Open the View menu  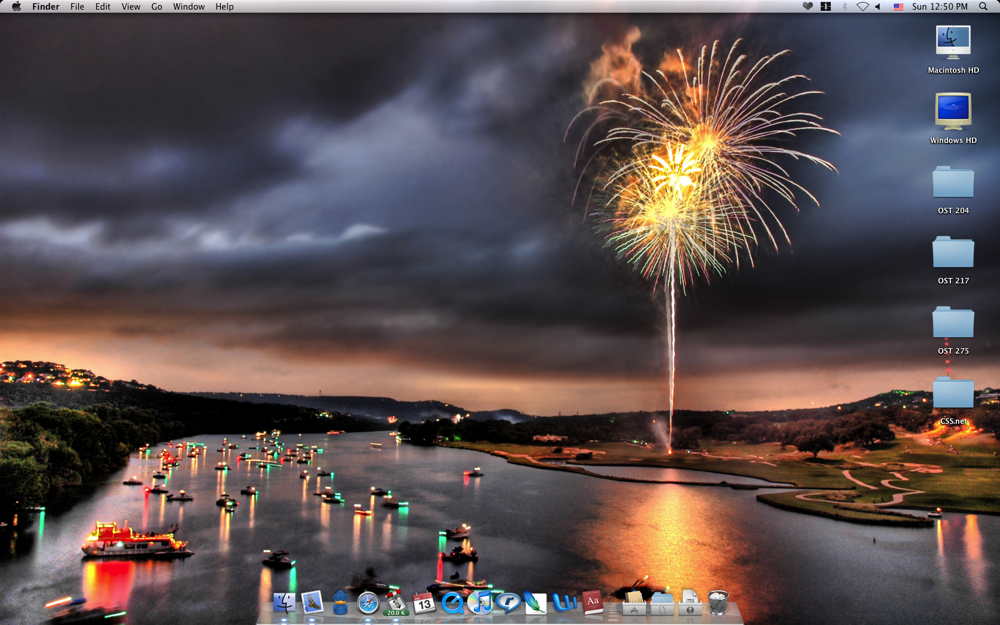(x=131, y=6)
